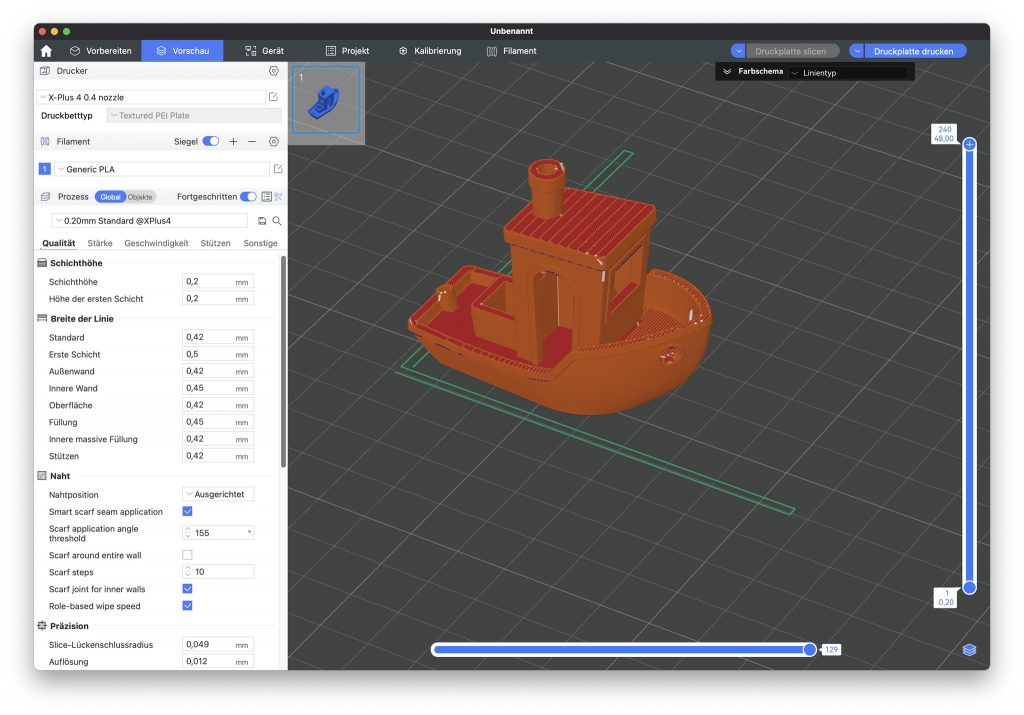
Task: Remove a filament with minus icon
Action: (252, 142)
